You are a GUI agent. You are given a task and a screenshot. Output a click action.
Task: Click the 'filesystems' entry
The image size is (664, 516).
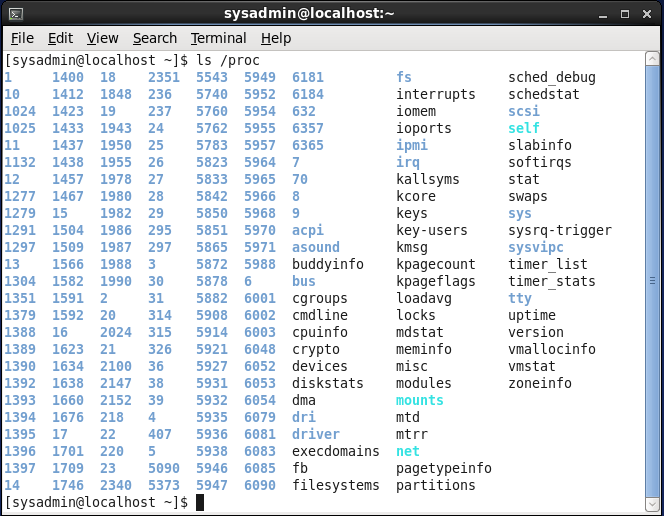(x=335, y=485)
